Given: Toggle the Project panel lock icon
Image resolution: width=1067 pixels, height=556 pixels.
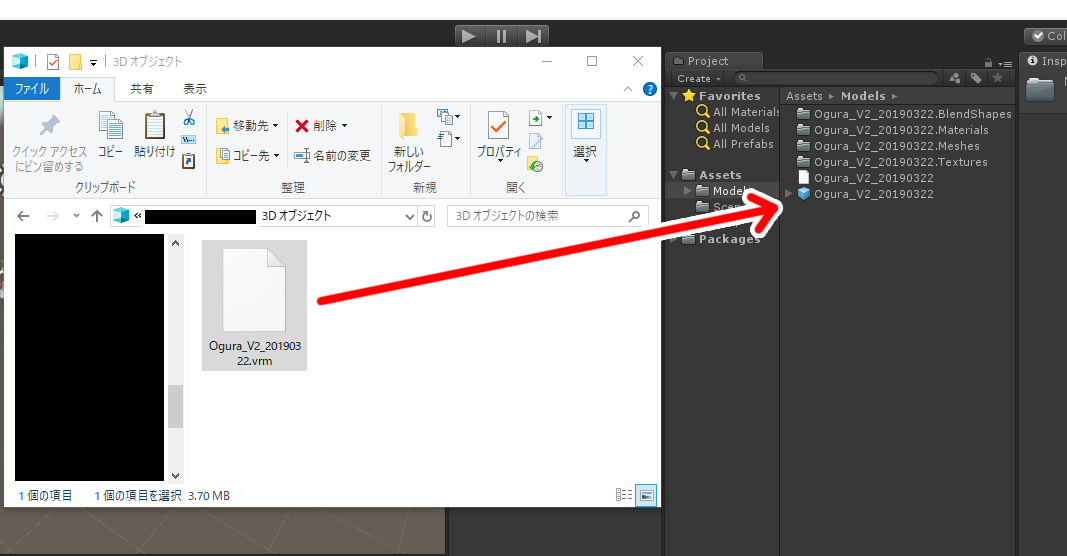Looking at the screenshot, I should (x=988, y=63).
